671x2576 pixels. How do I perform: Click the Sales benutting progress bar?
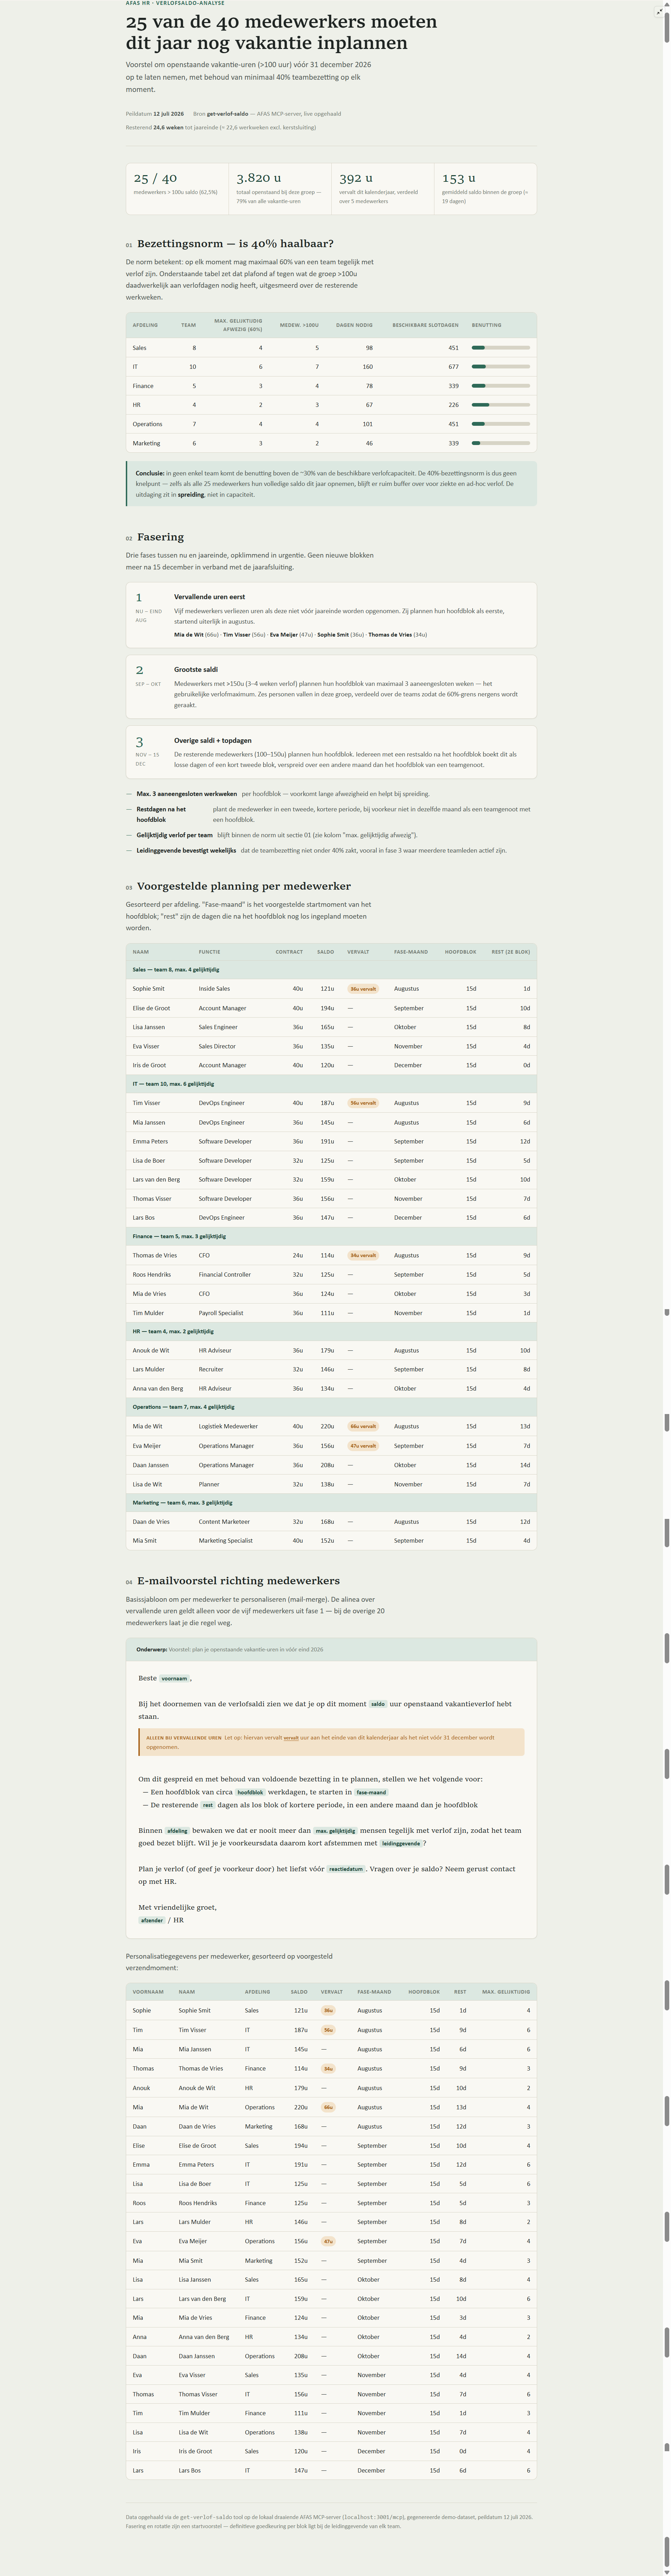tap(501, 348)
